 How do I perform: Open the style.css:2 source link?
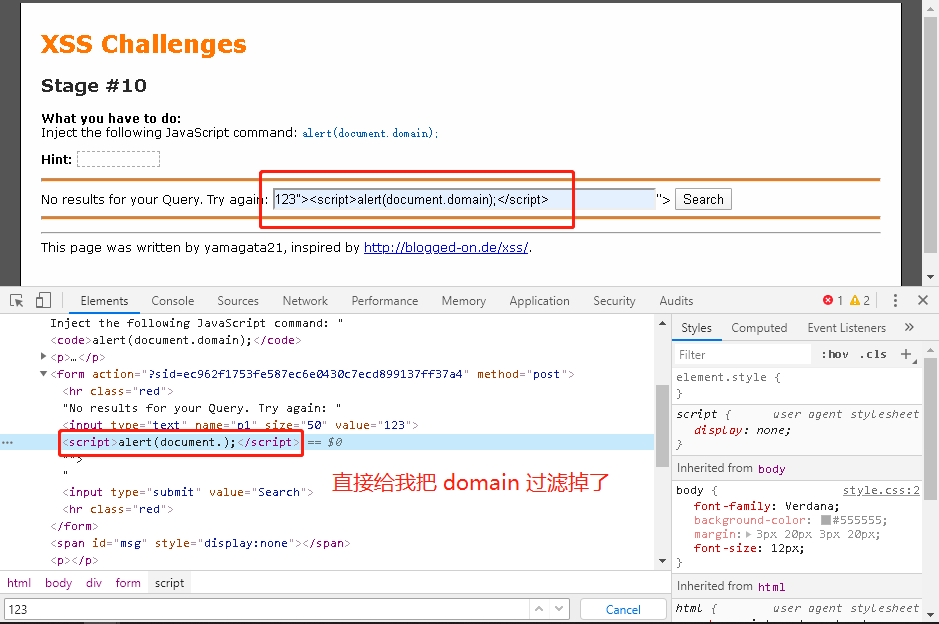[x=881, y=490]
